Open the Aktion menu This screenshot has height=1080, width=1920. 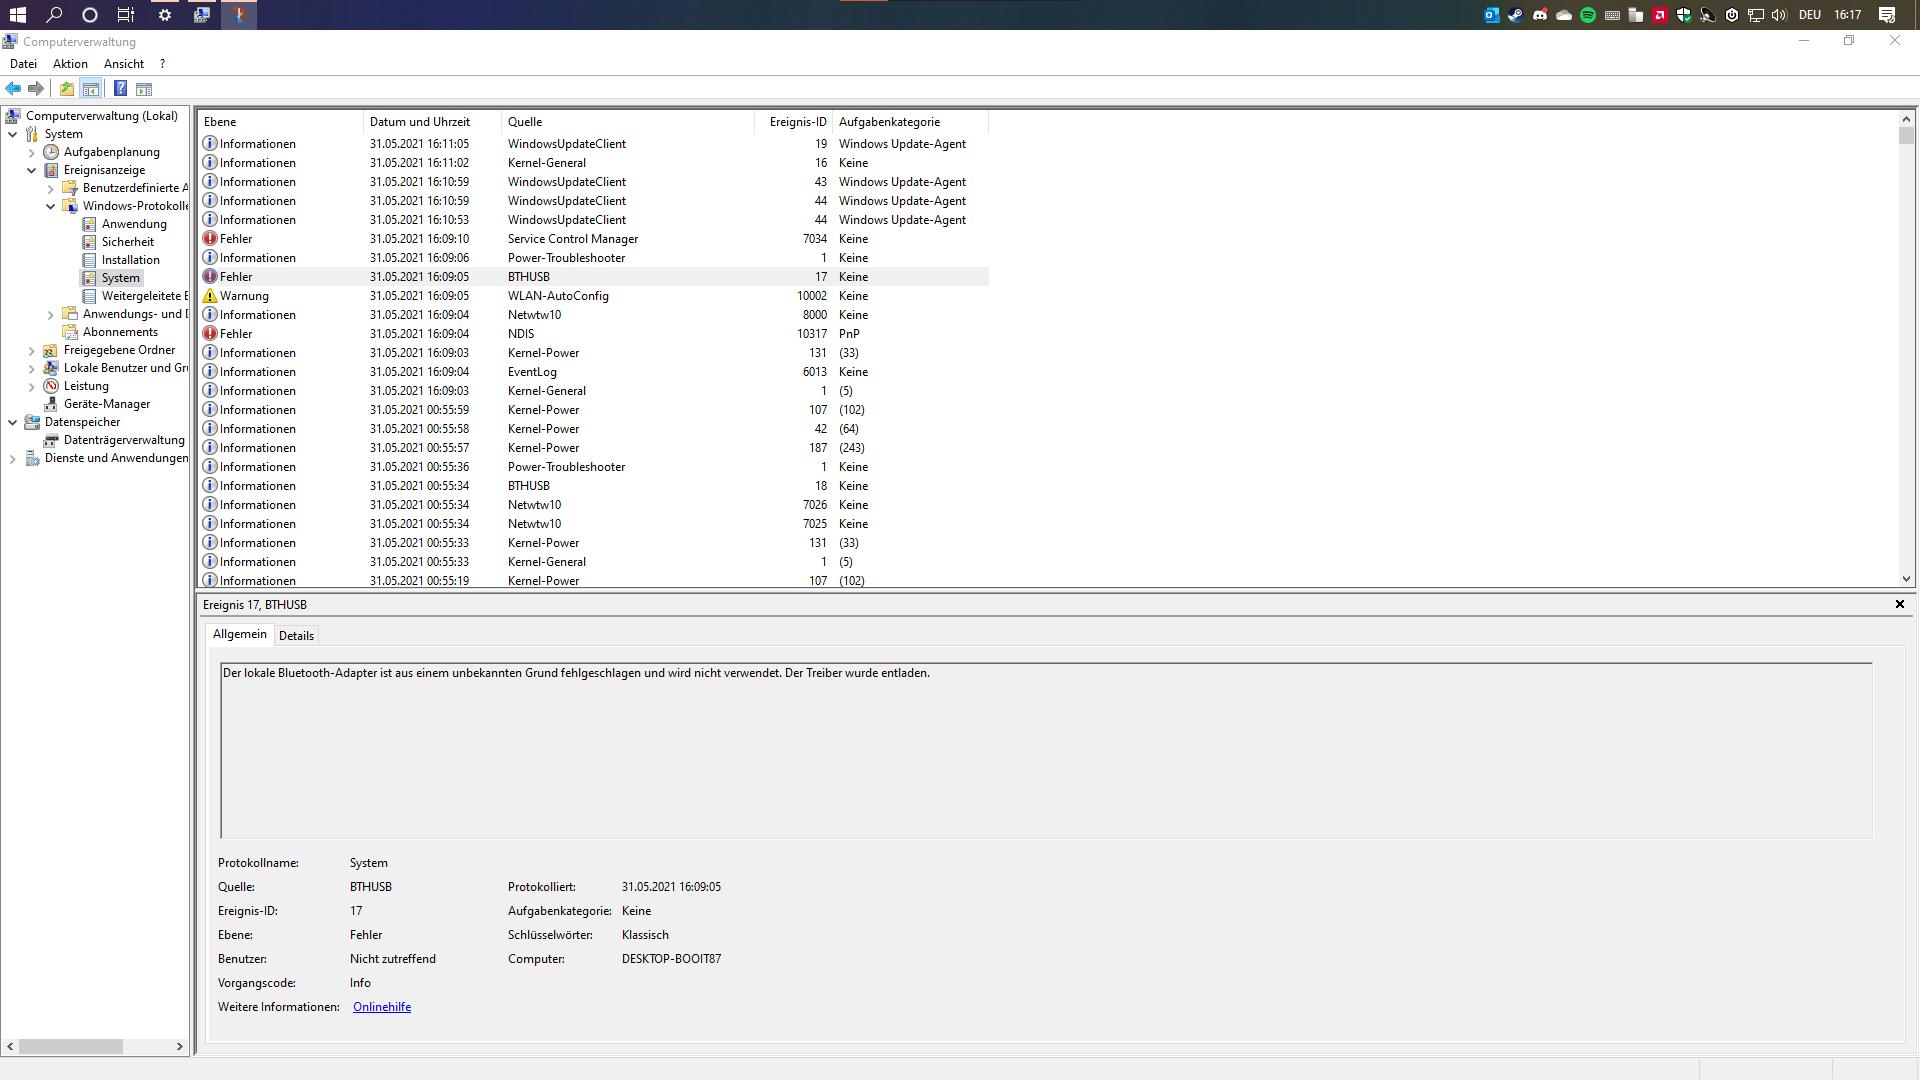coord(70,64)
